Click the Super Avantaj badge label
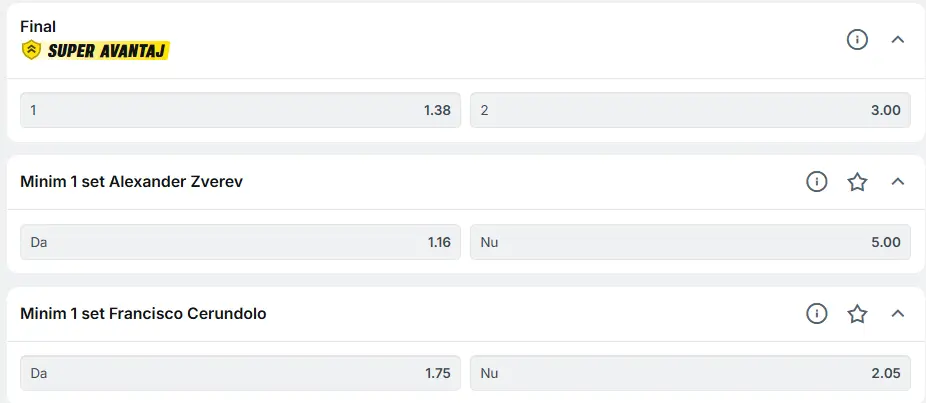926x403 pixels. 107,50
